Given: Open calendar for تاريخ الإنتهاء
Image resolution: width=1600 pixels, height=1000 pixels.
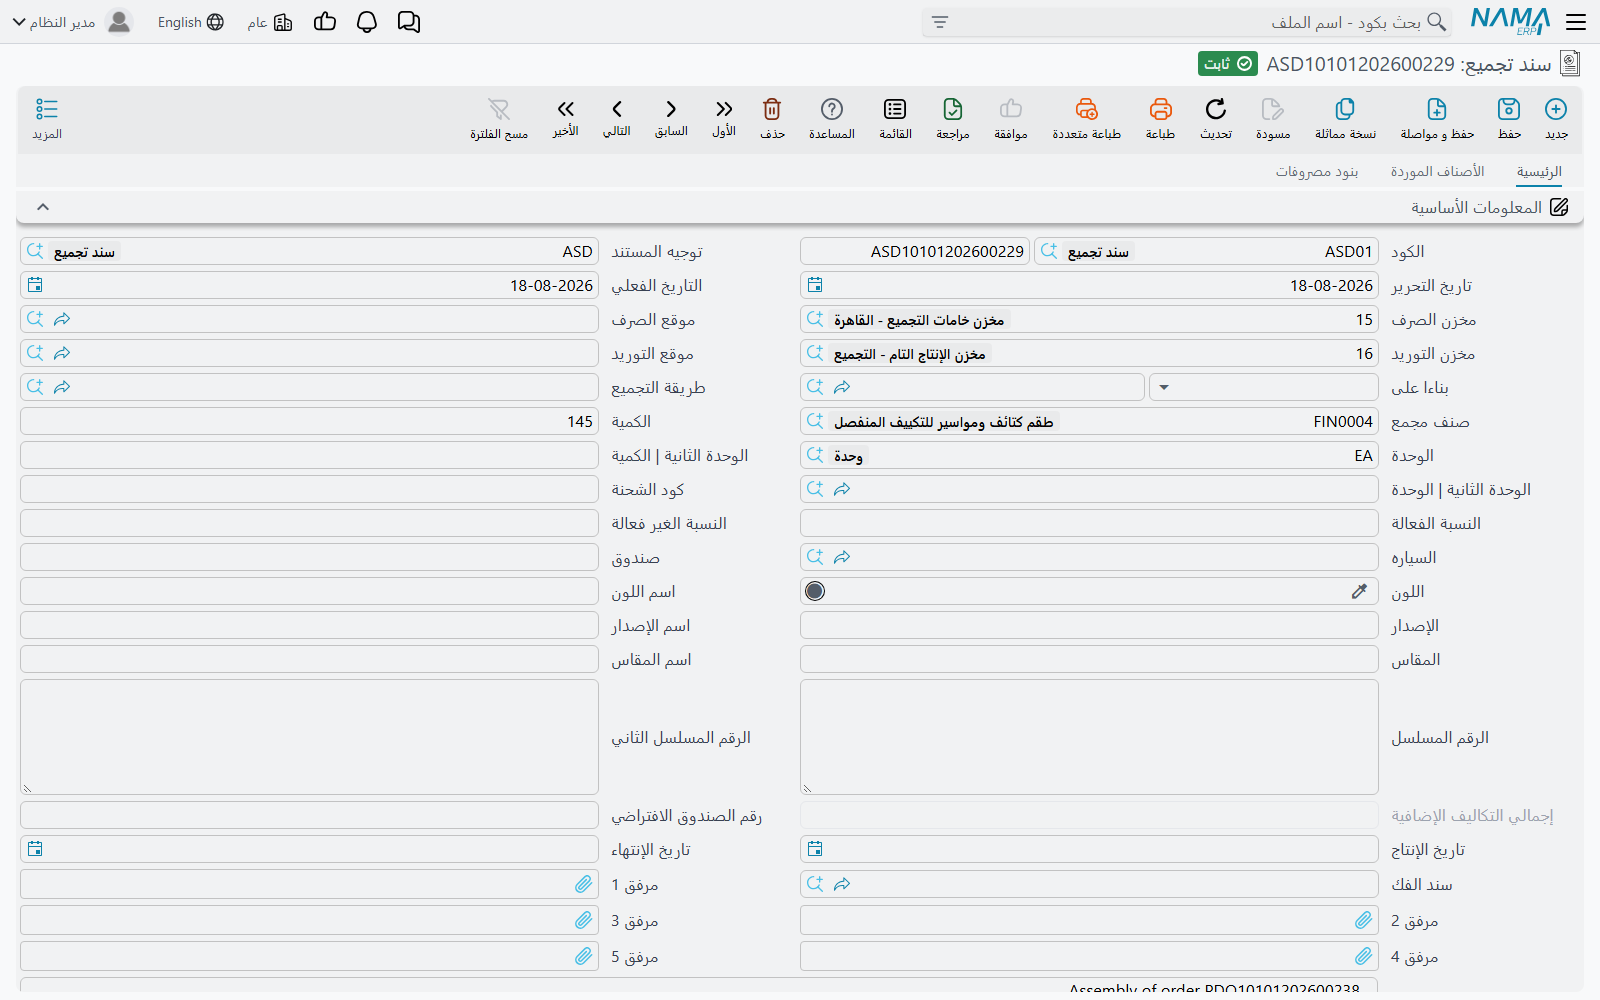Looking at the screenshot, I should pos(35,849).
